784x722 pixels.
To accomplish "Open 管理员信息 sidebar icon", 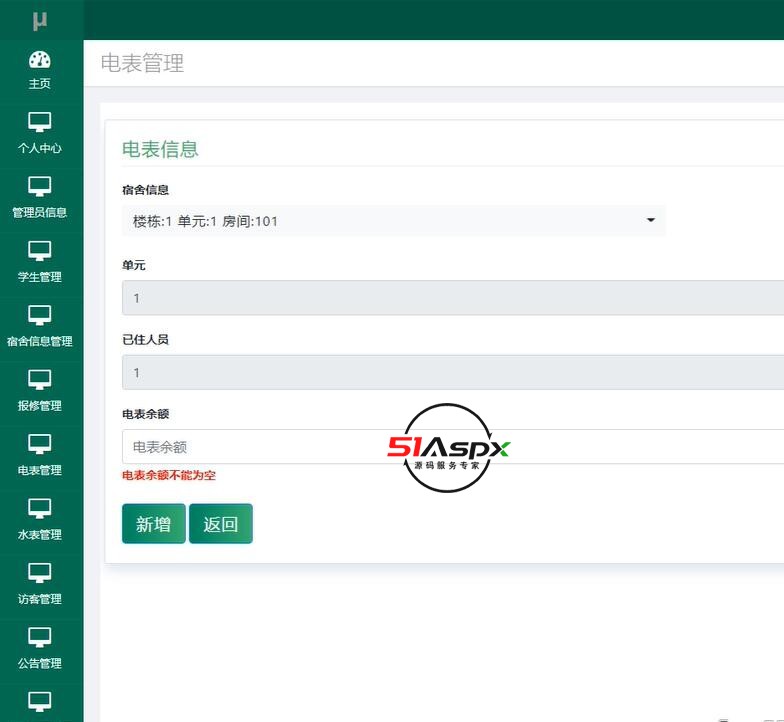I will coord(40,187).
